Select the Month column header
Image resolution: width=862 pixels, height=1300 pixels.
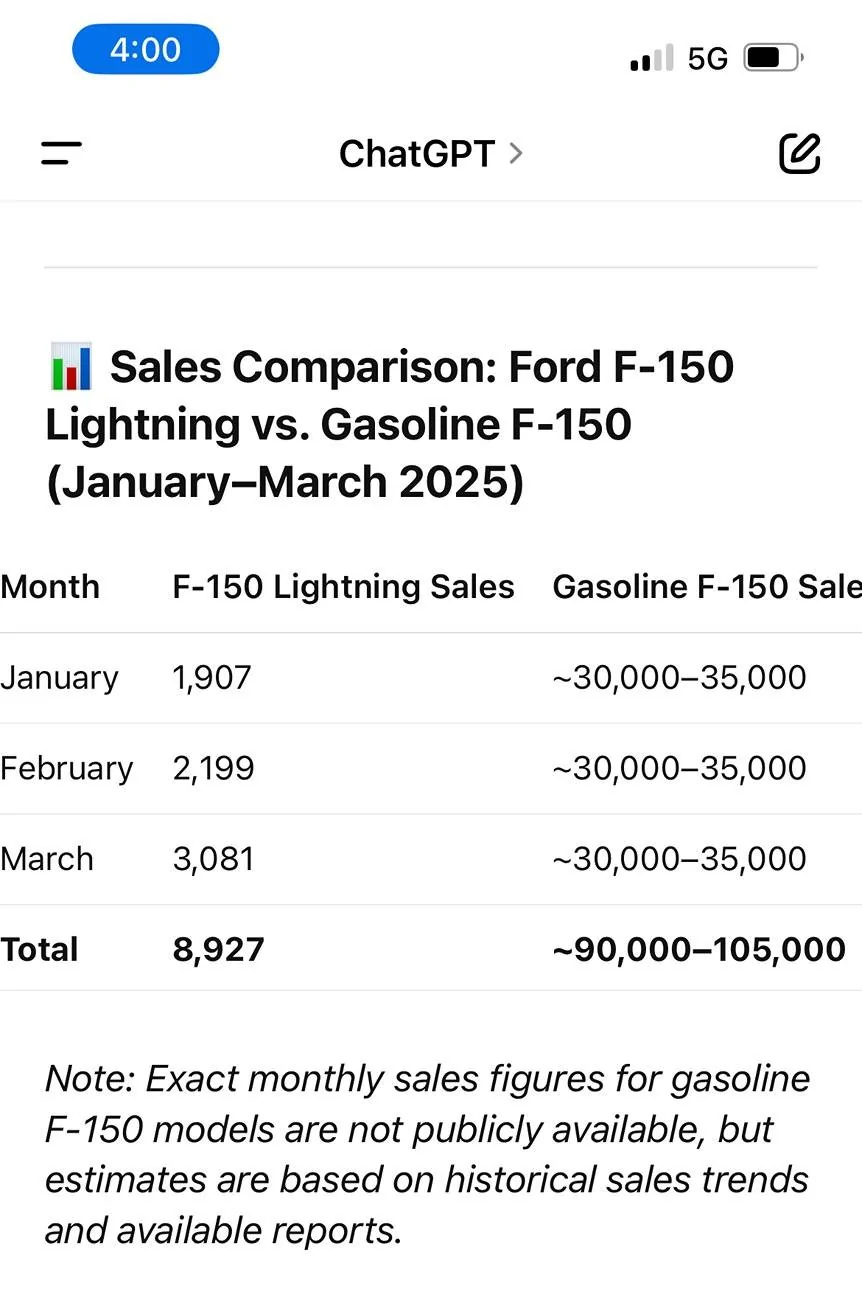pos(50,587)
